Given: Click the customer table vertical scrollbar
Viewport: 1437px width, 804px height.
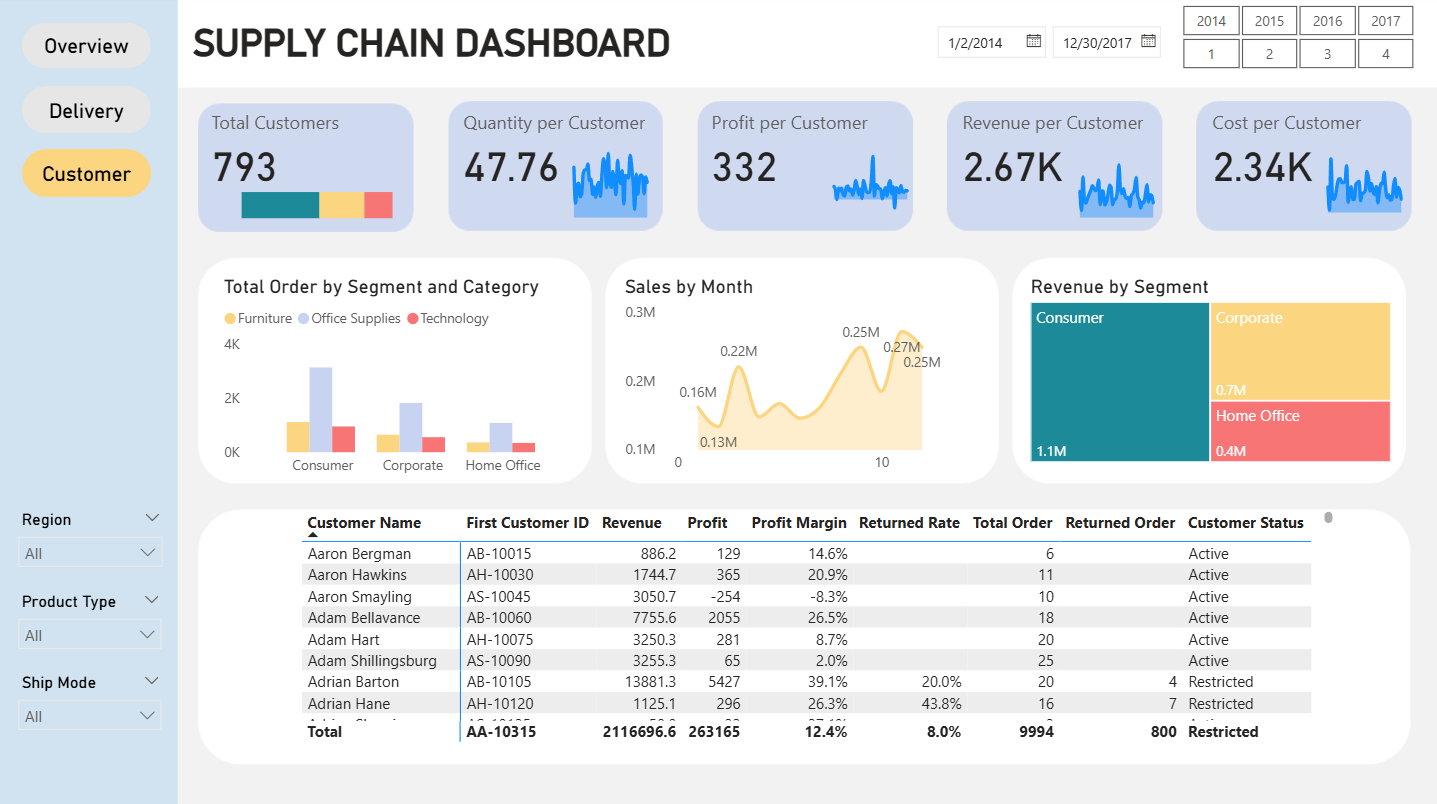Looking at the screenshot, I should tap(1328, 518).
